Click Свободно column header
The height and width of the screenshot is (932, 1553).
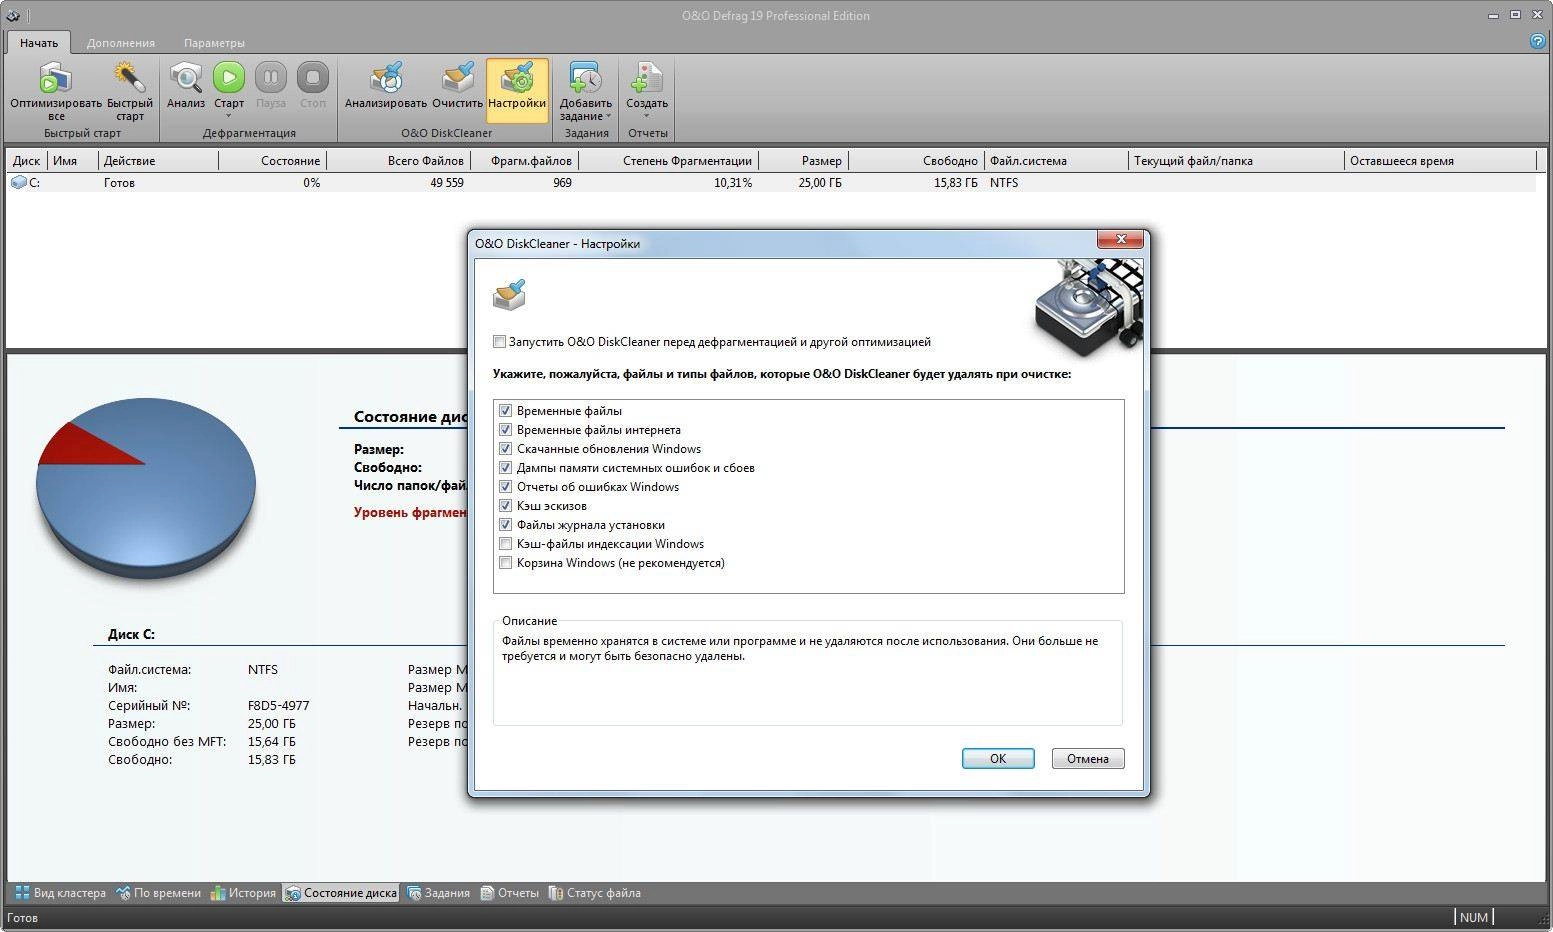916,161
